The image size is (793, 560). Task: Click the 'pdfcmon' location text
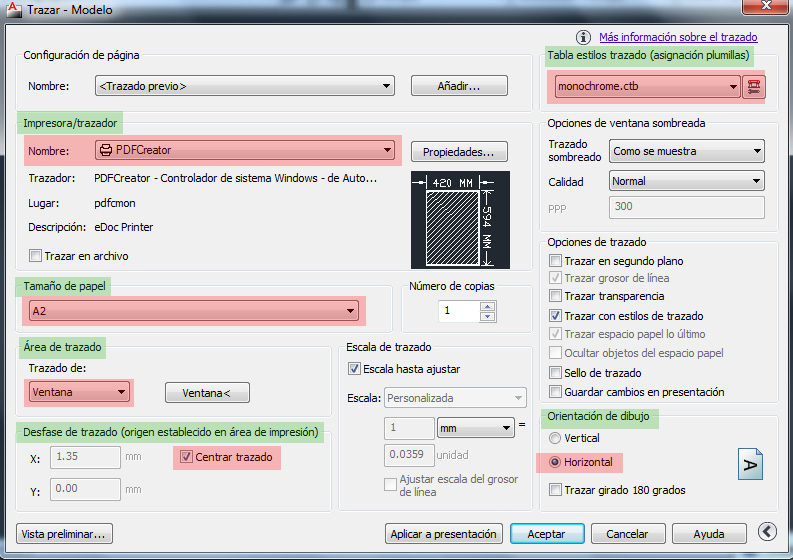pos(115,203)
